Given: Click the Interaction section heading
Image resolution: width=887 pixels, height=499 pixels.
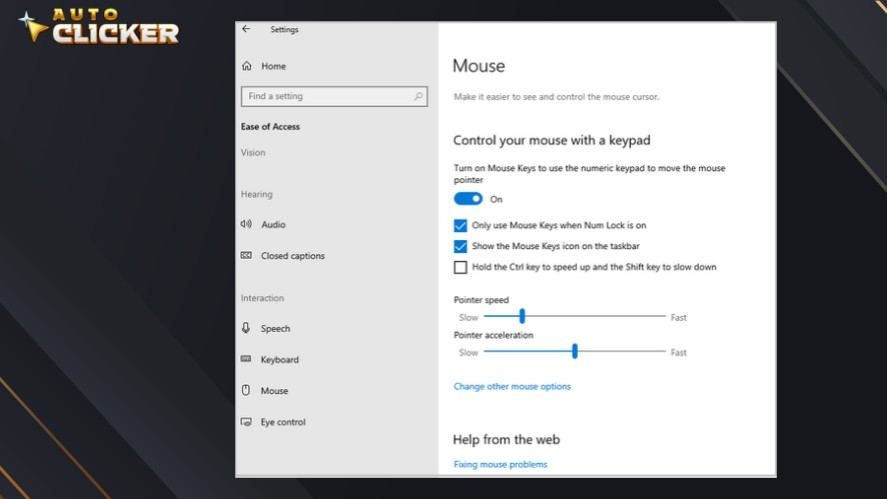Looking at the screenshot, I should click(x=262, y=298).
